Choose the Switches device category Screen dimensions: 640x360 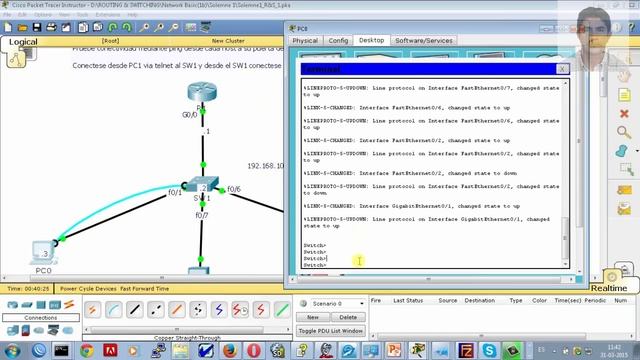(27, 304)
